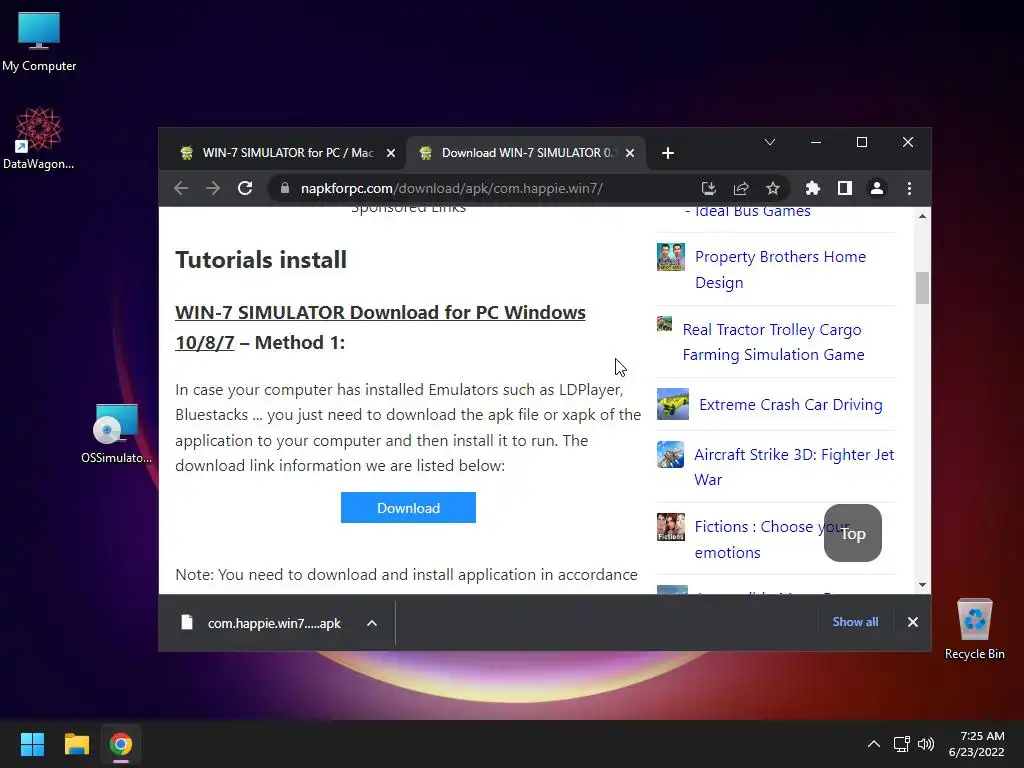Viewport: 1024px width, 768px height.
Task: Open File Explorer from taskbar
Action: pyautogui.click(x=76, y=744)
